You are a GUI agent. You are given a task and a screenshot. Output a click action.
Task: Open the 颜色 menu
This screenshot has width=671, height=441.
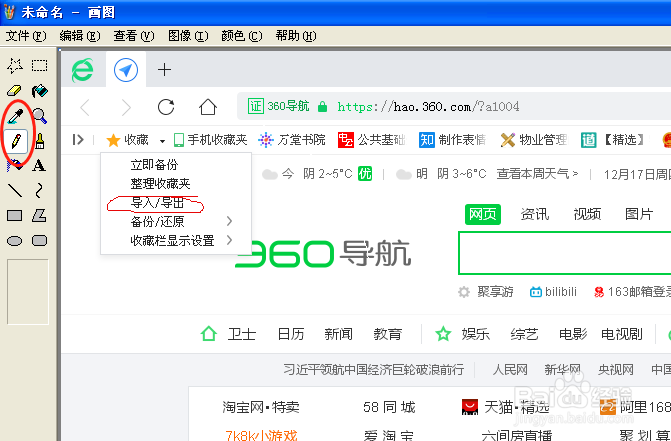(x=241, y=36)
